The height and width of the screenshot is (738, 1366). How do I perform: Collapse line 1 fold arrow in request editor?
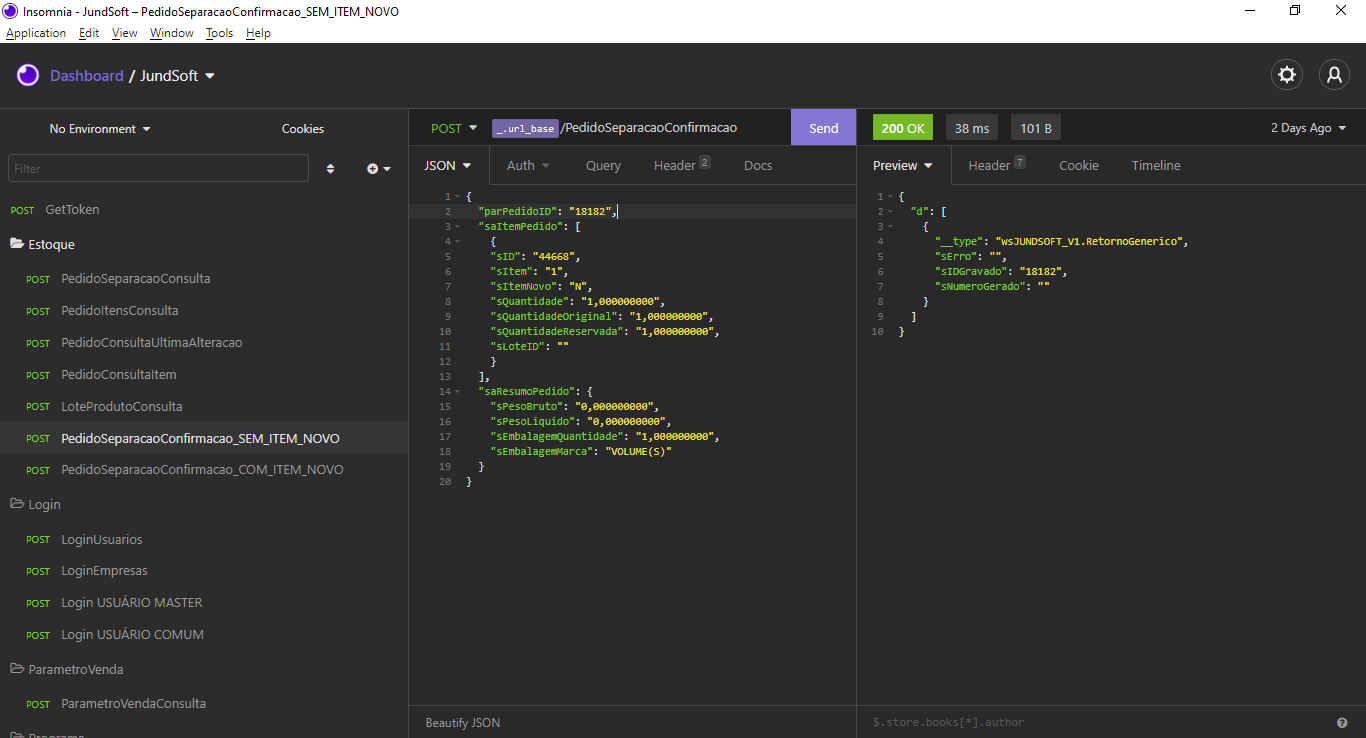click(x=457, y=197)
